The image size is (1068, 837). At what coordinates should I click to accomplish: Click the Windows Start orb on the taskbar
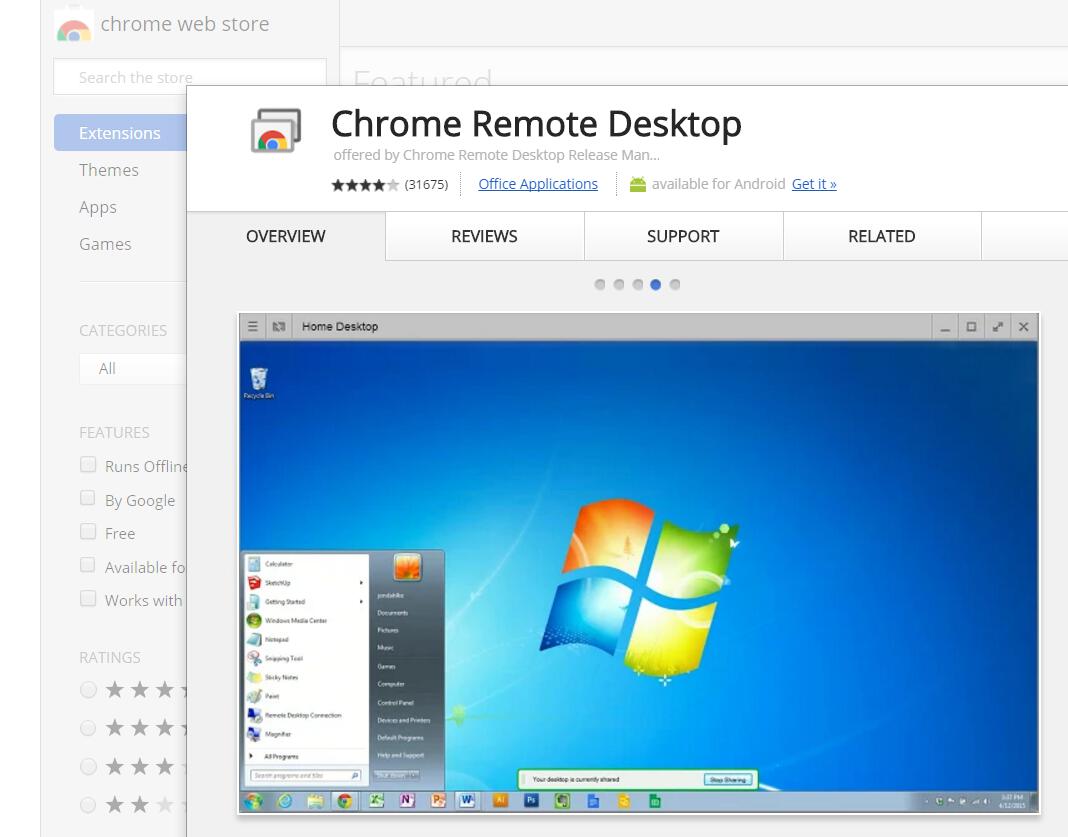(x=254, y=802)
